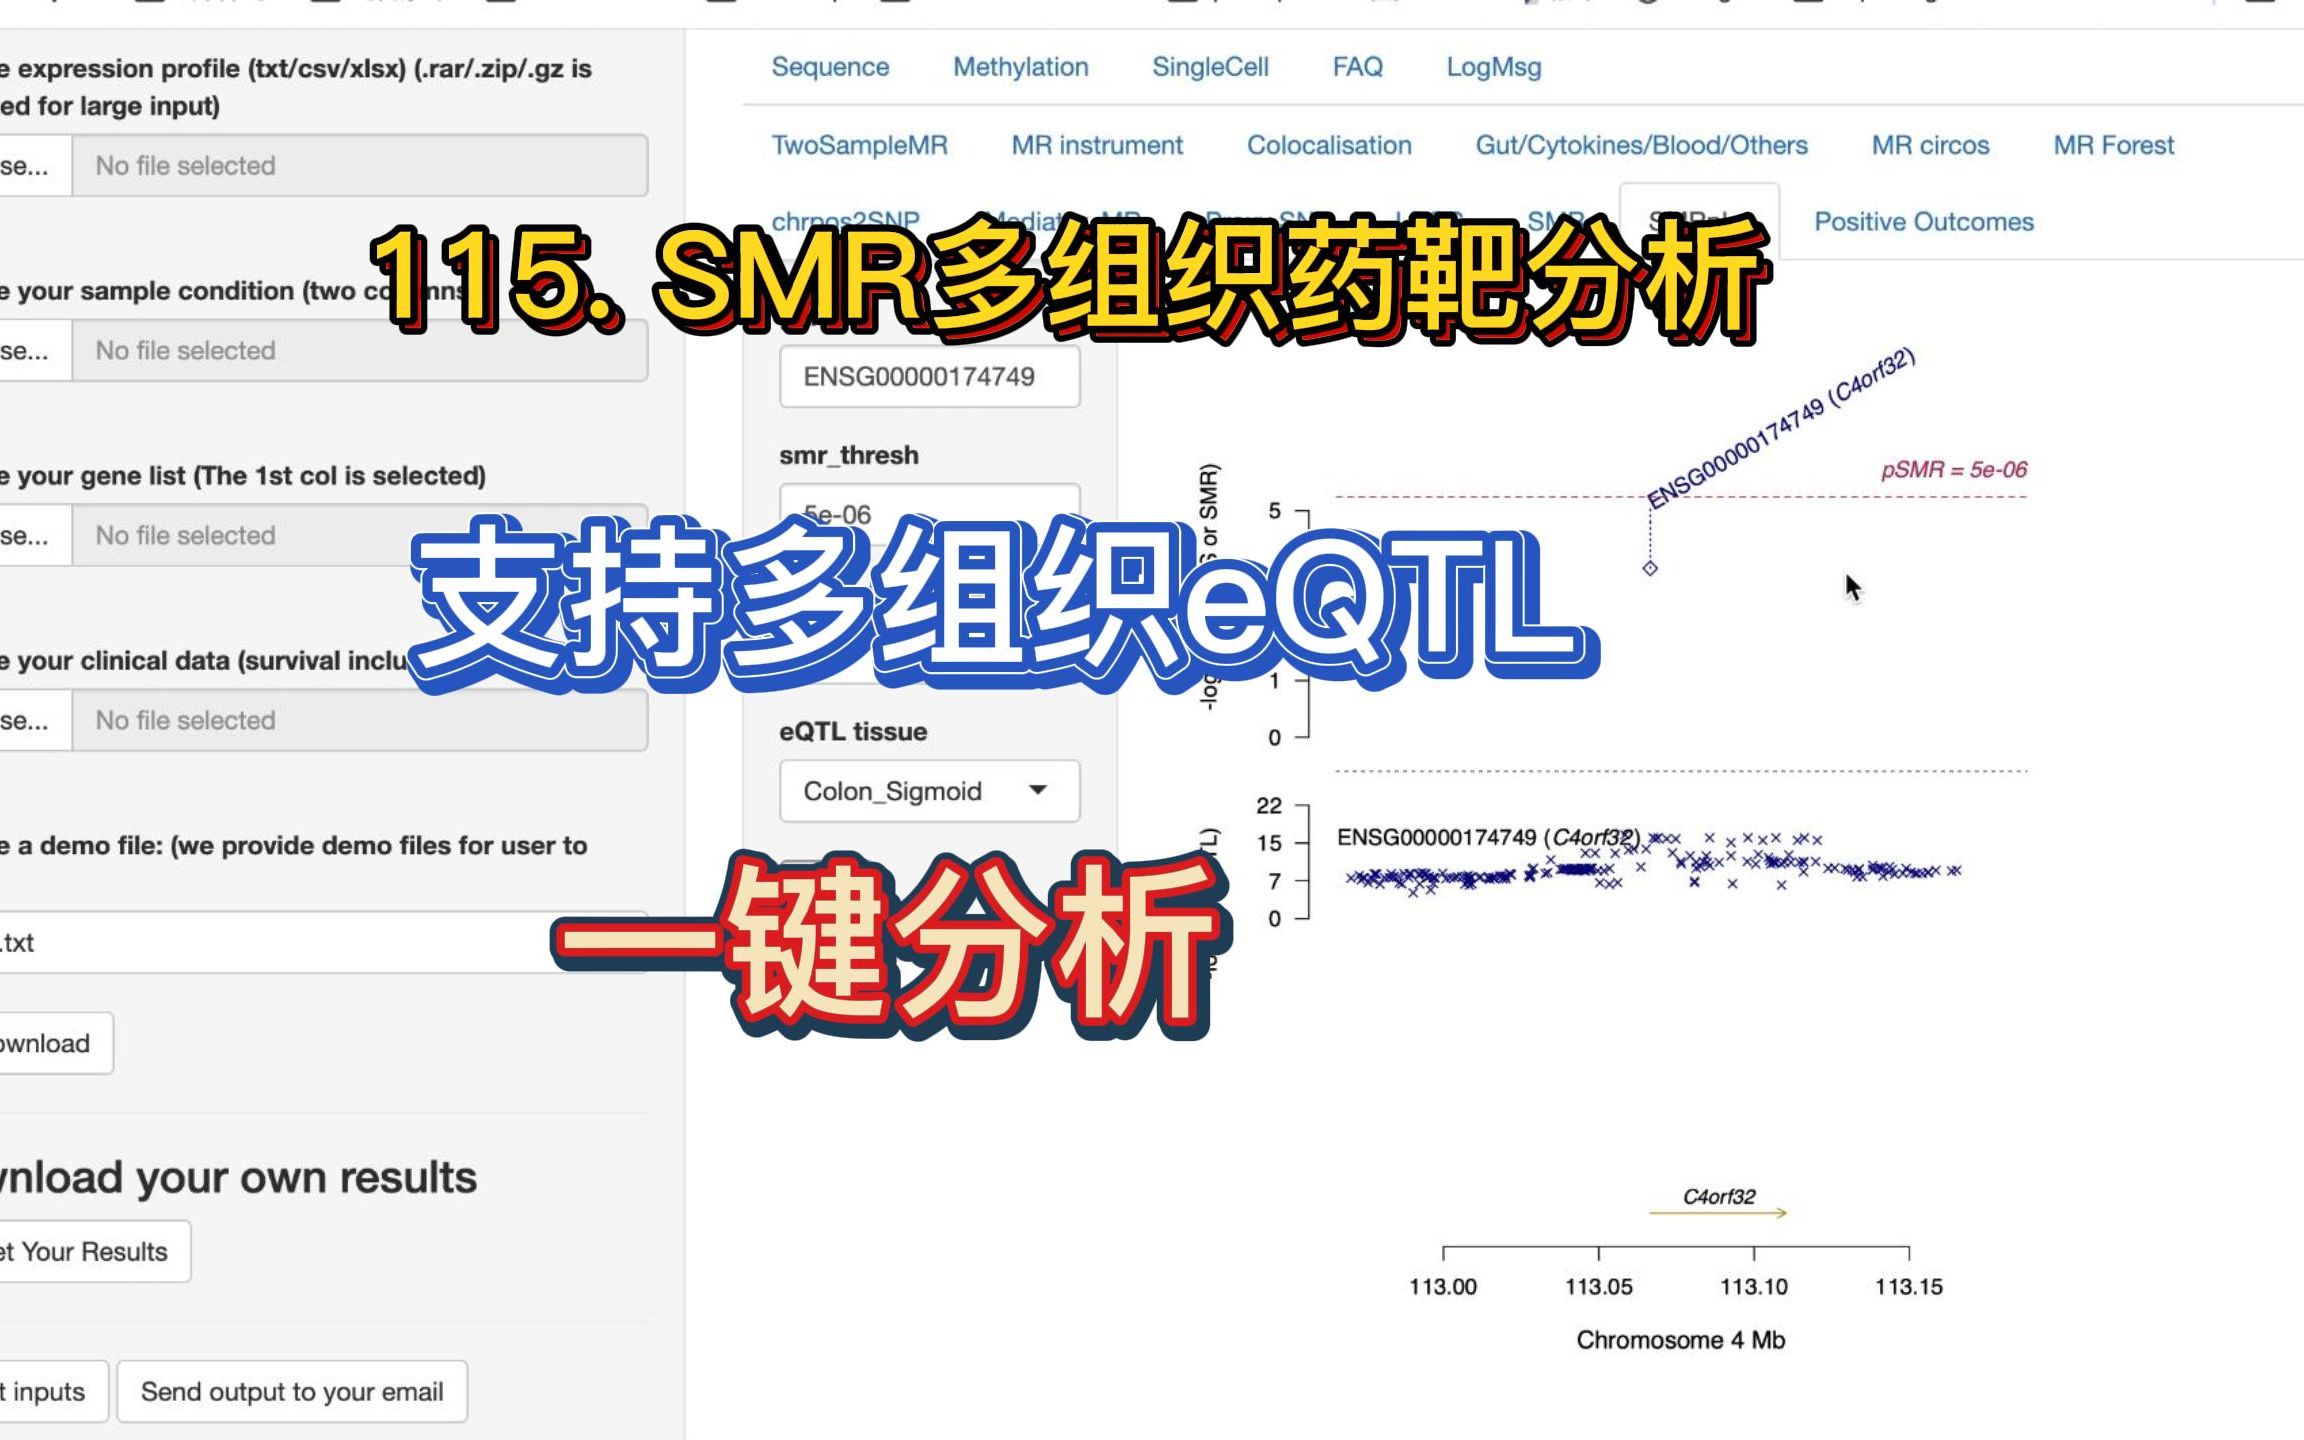Expand the eQTL tissue dropdown showing Colon_Sigmoid
Image resolution: width=2304 pixels, height=1440 pixels.
point(928,791)
